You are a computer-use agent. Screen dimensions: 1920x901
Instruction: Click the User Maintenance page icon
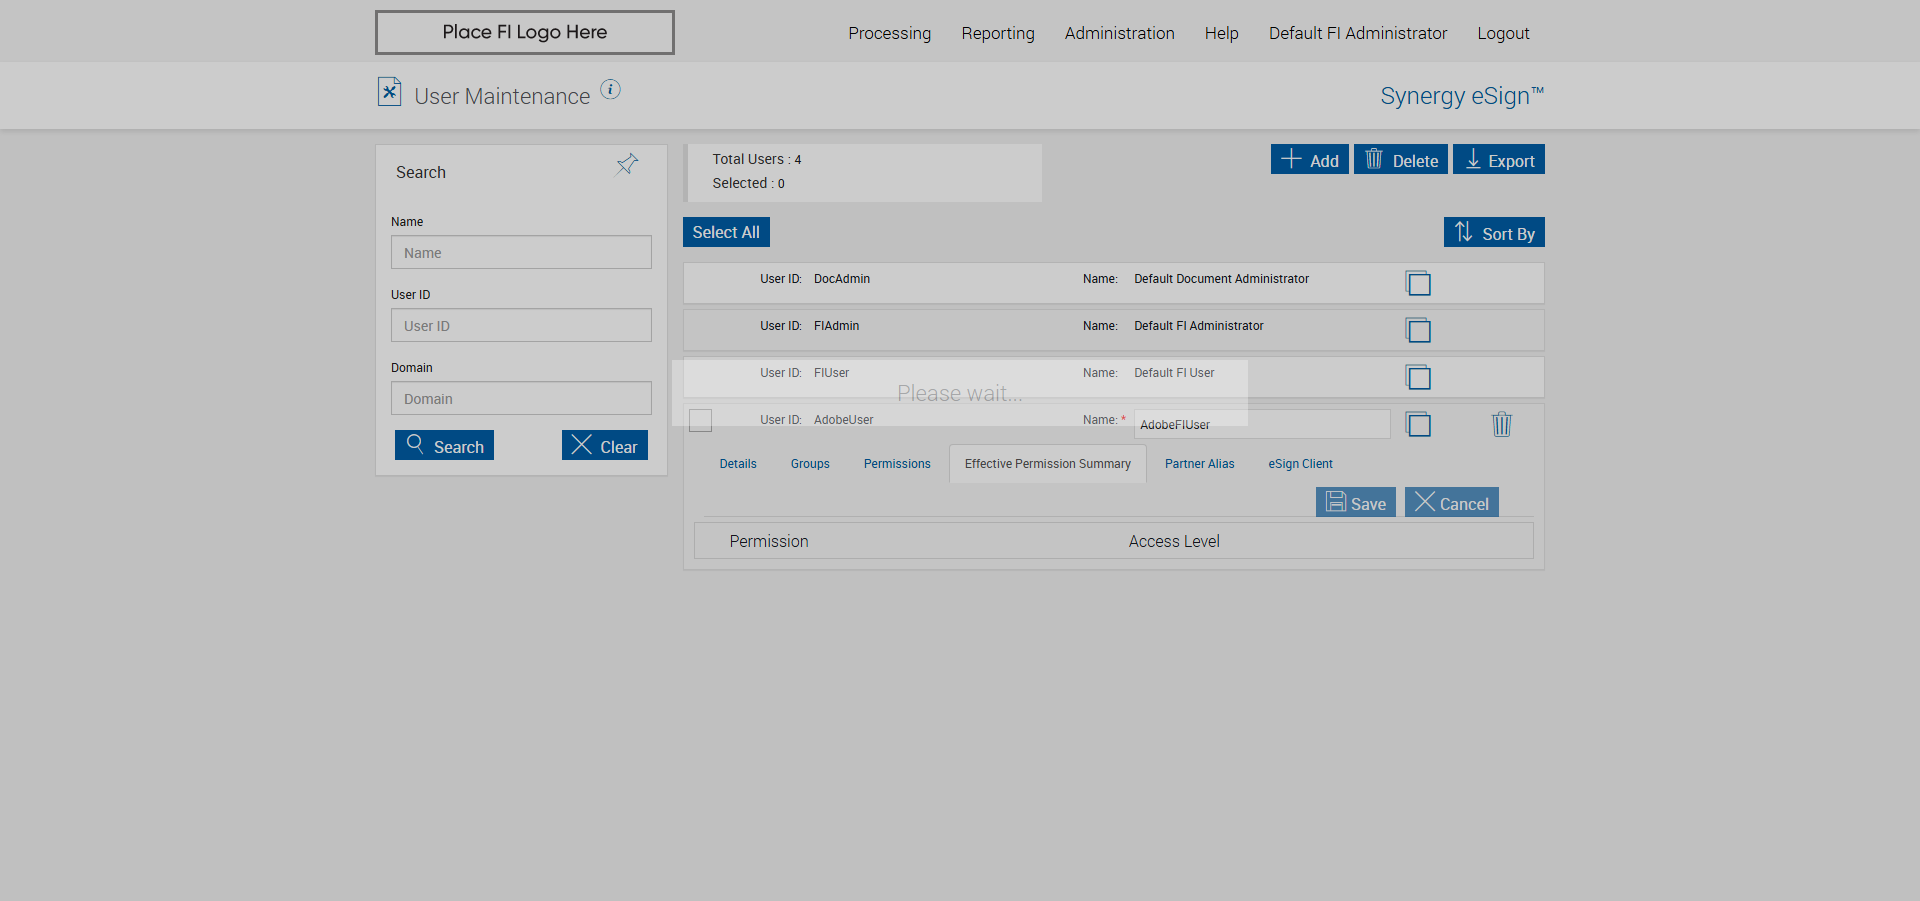tap(389, 92)
